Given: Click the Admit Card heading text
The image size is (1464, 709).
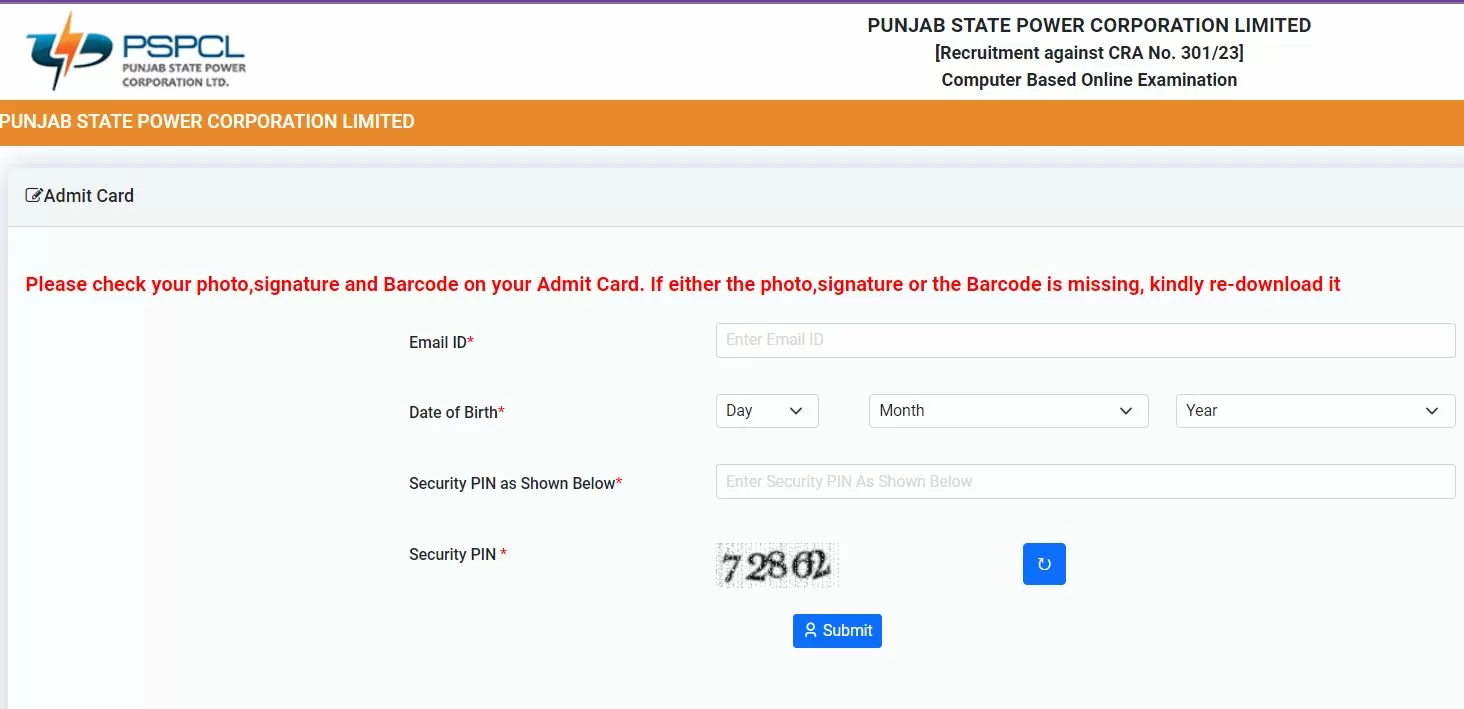Looking at the screenshot, I should (89, 196).
